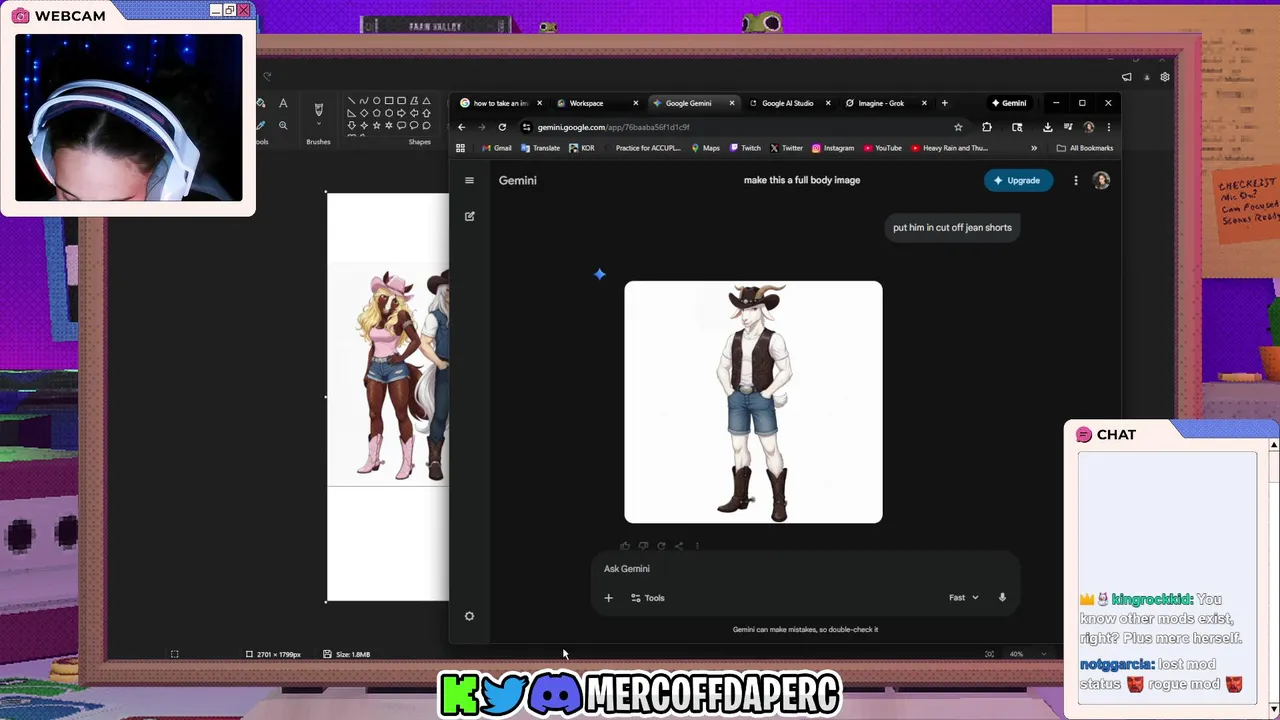Open the Gemini account avatar

pos(1101,180)
